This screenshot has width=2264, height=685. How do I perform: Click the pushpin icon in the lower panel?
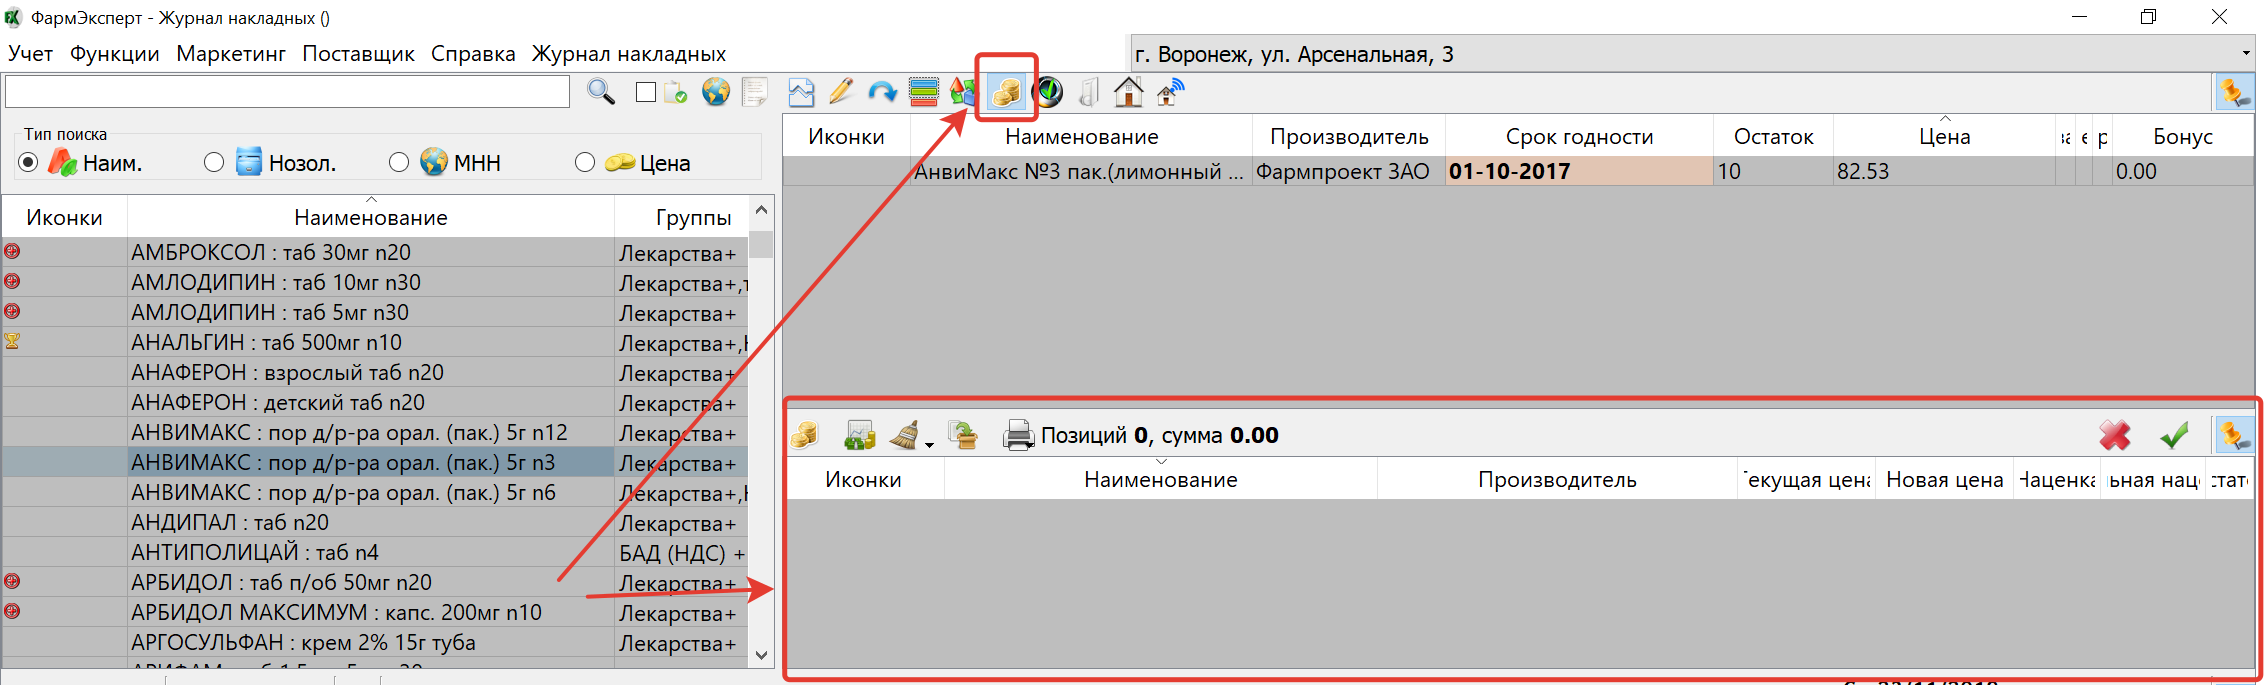(2234, 435)
